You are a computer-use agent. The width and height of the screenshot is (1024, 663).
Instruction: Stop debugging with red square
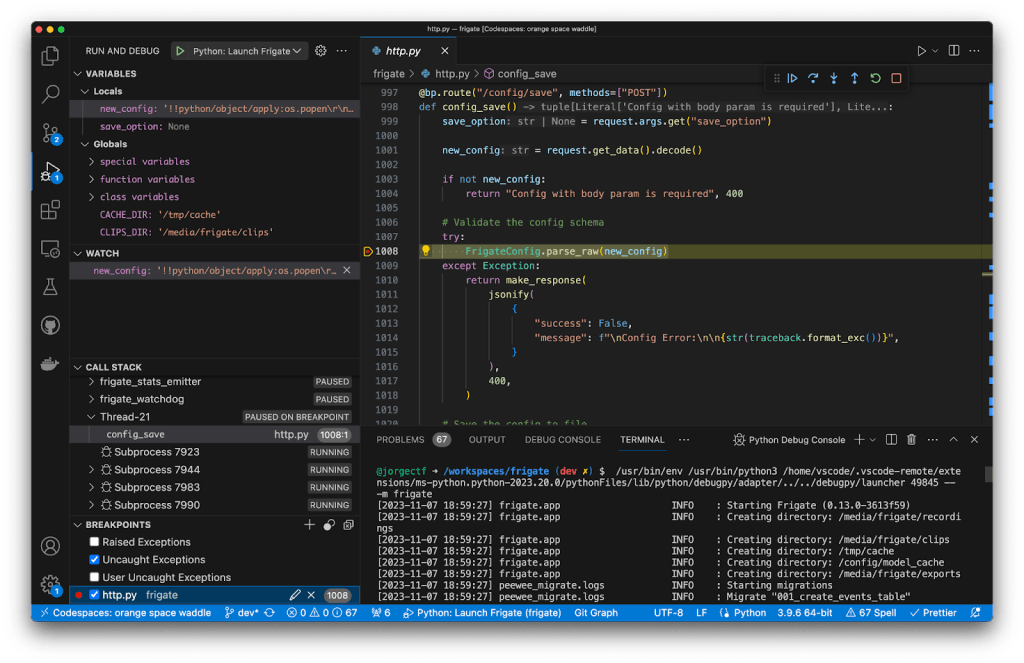pos(897,78)
